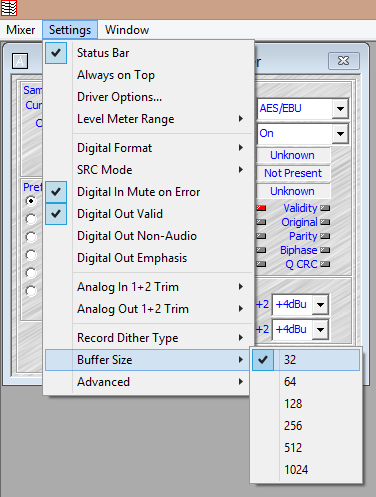Click the Validity label
This screenshot has width=376, height=497.
pyautogui.click(x=300, y=208)
